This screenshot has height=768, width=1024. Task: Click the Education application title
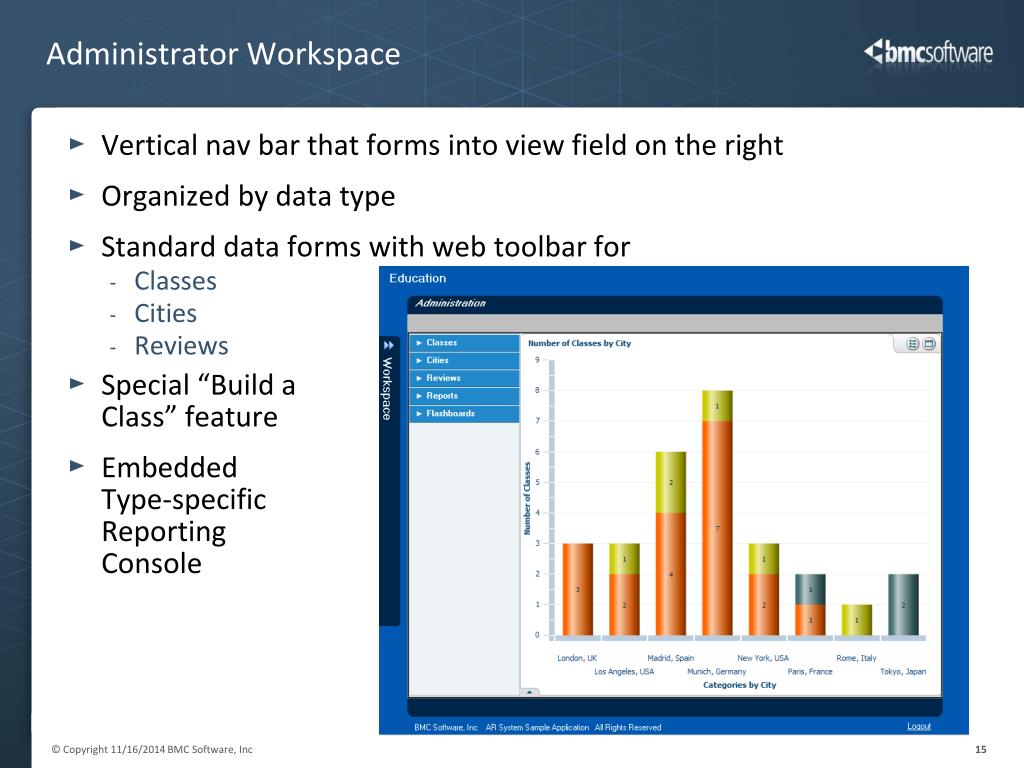[x=417, y=278]
